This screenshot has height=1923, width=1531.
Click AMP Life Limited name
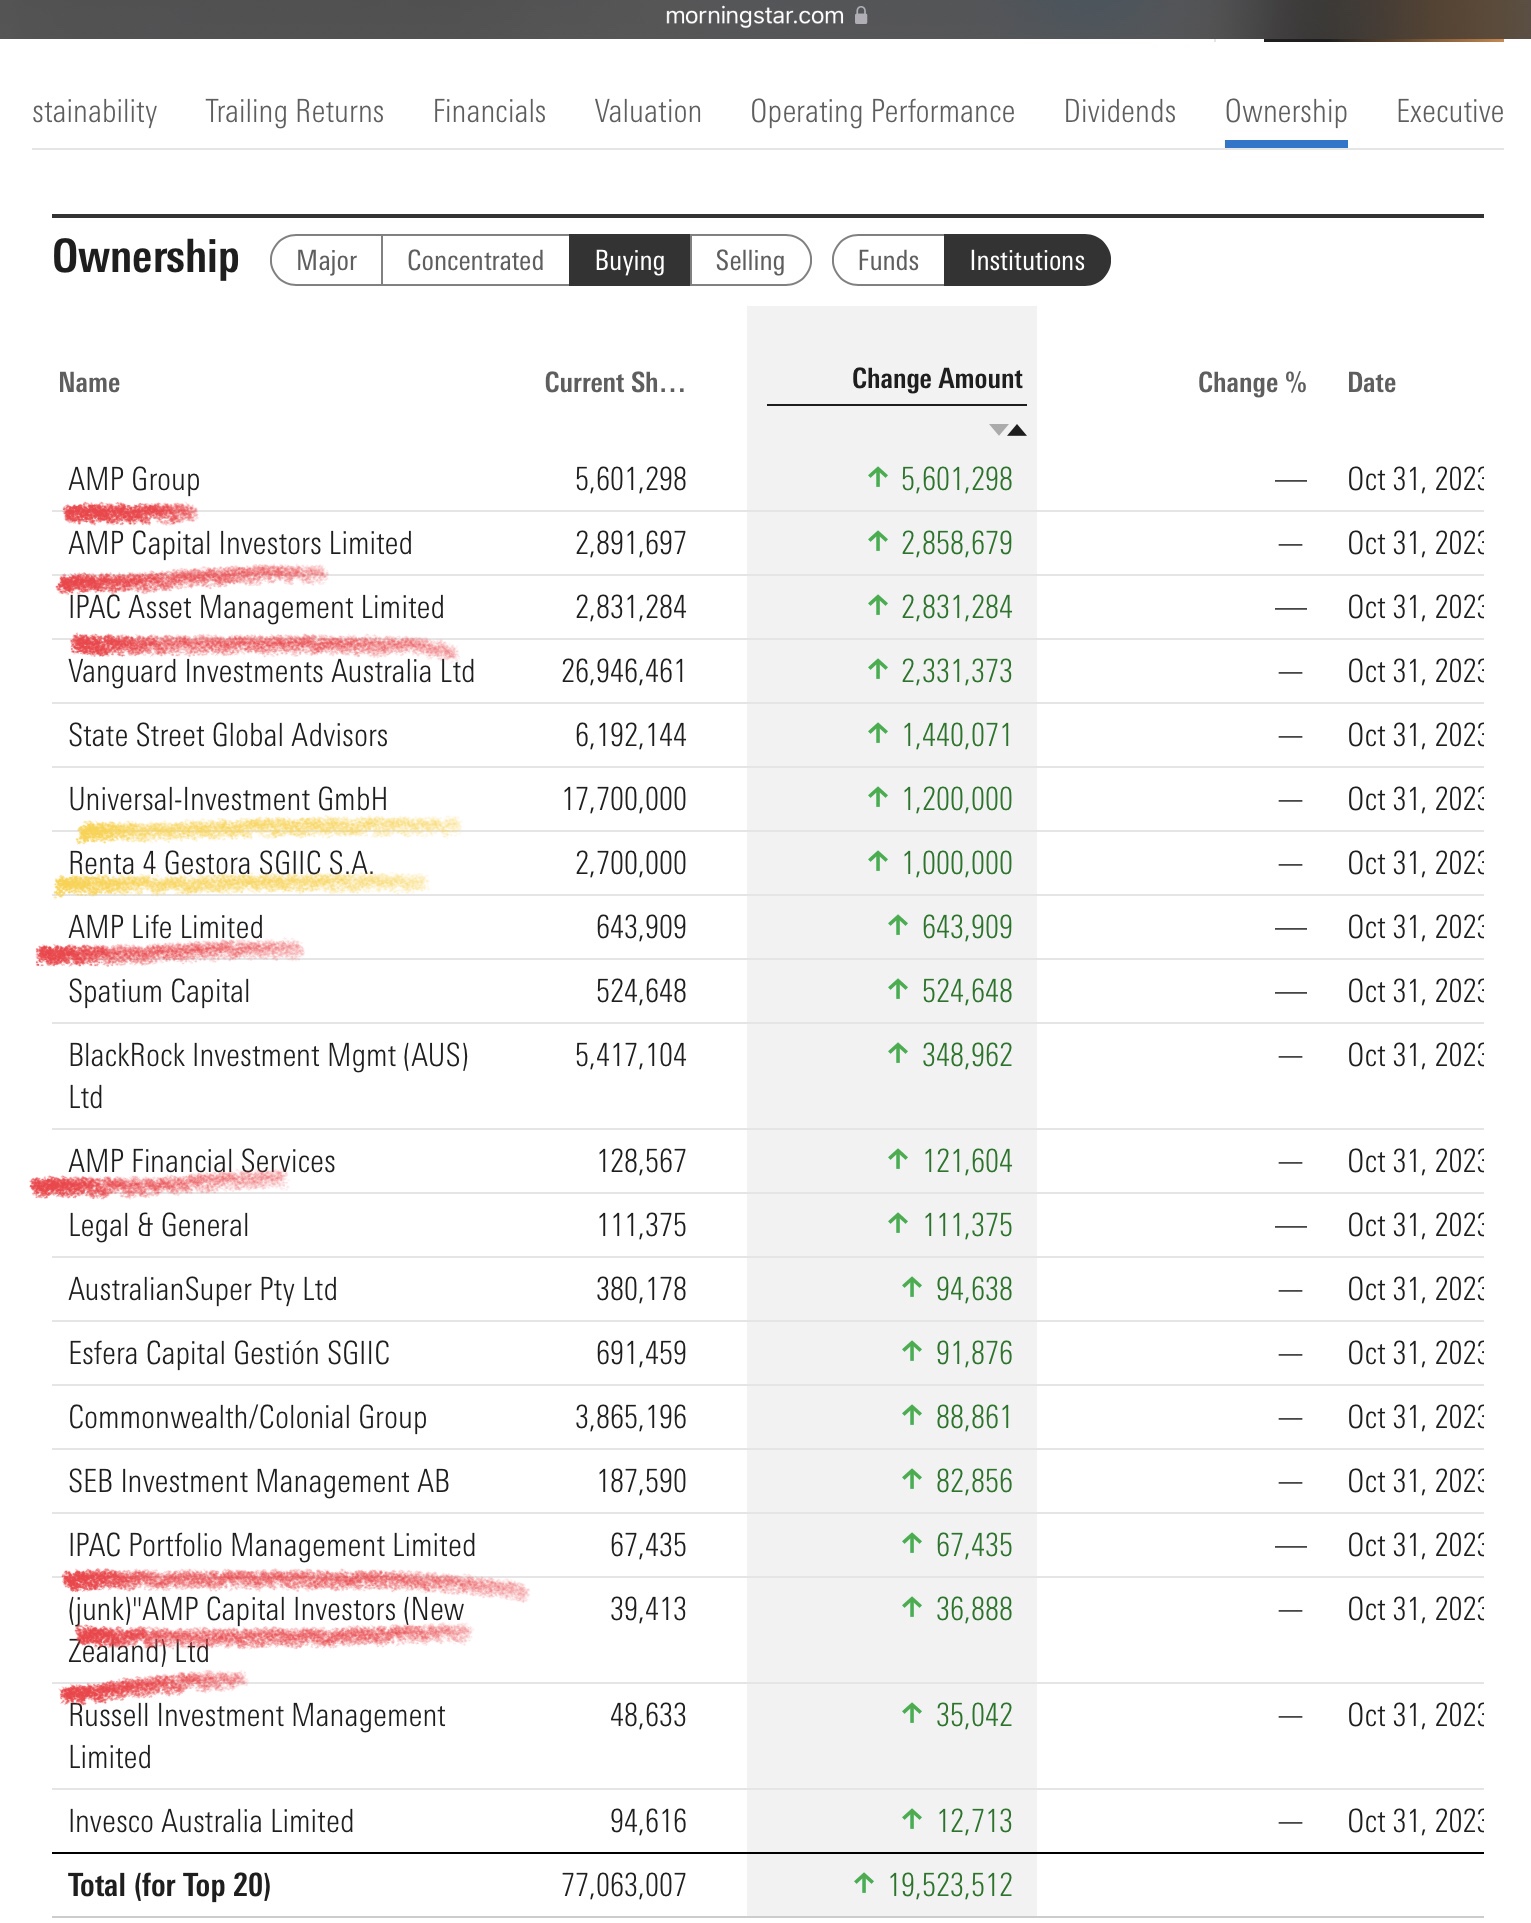(166, 927)
